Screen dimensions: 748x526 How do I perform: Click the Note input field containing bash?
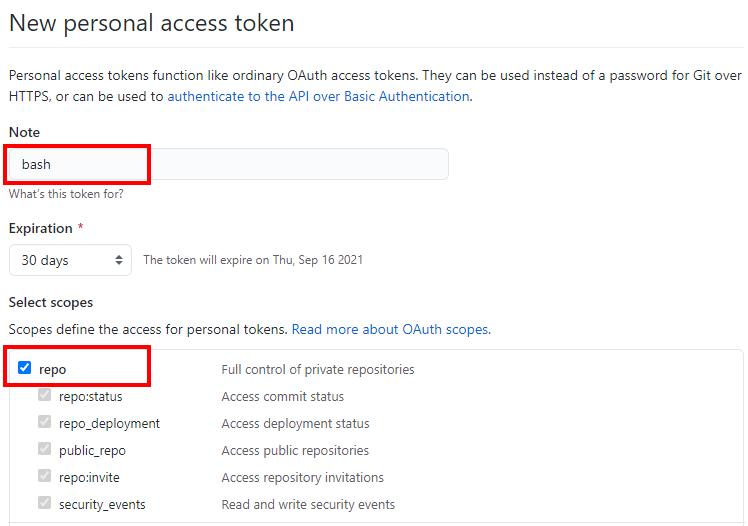(x=229, y=164)
